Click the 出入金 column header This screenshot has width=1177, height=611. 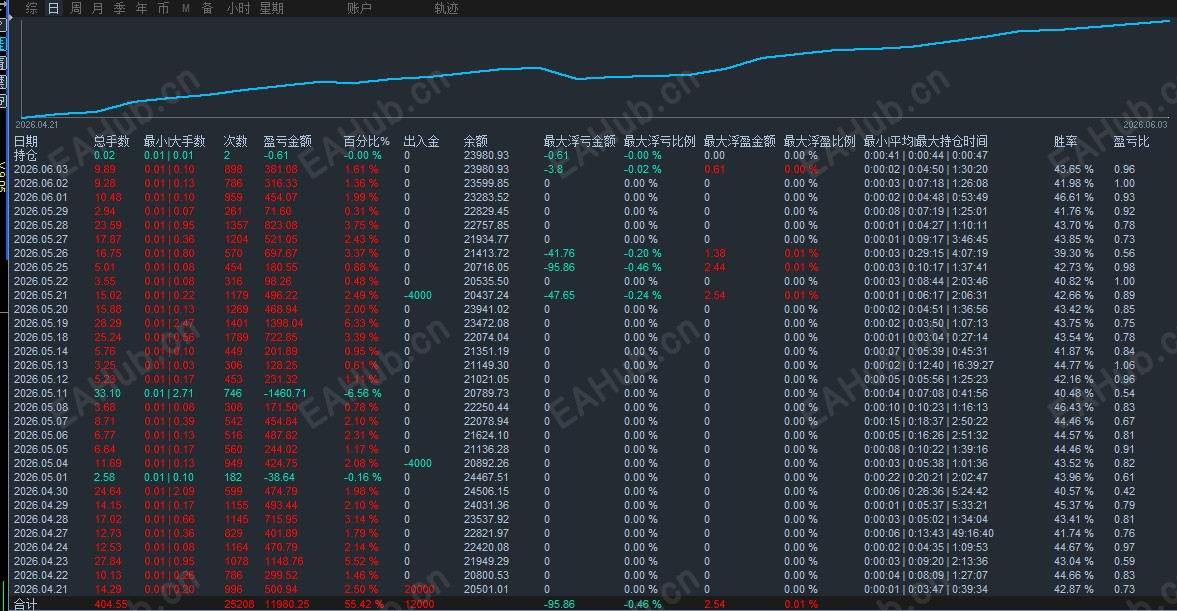421,141
